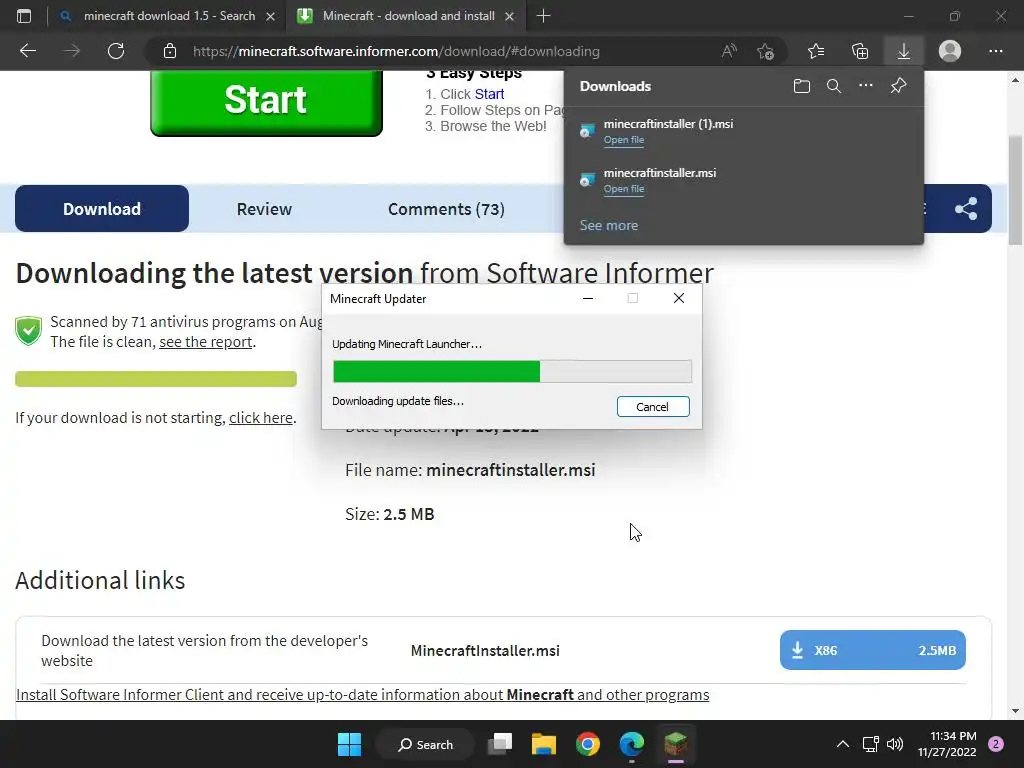Viewport: 1024px width, 768px height.
Task: Click the share icon on page bar
Action: coord(966,209)
